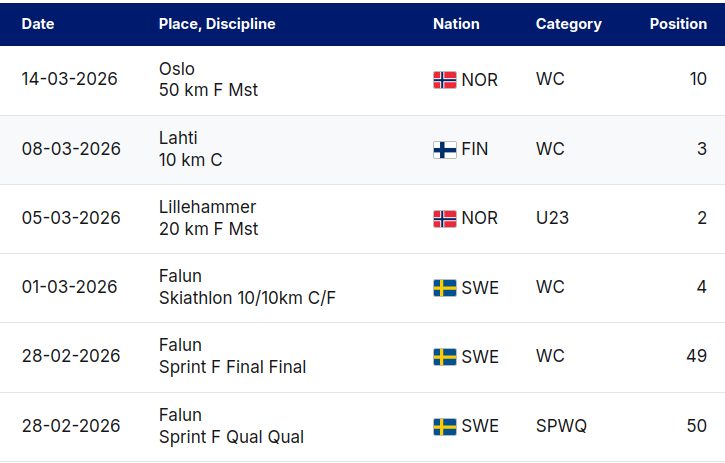Image resolution: width=725 pixels, height=463 pixels.
Task: Open the Lillehammer 20 km F Mst result
Action: (x=208, y=218)
